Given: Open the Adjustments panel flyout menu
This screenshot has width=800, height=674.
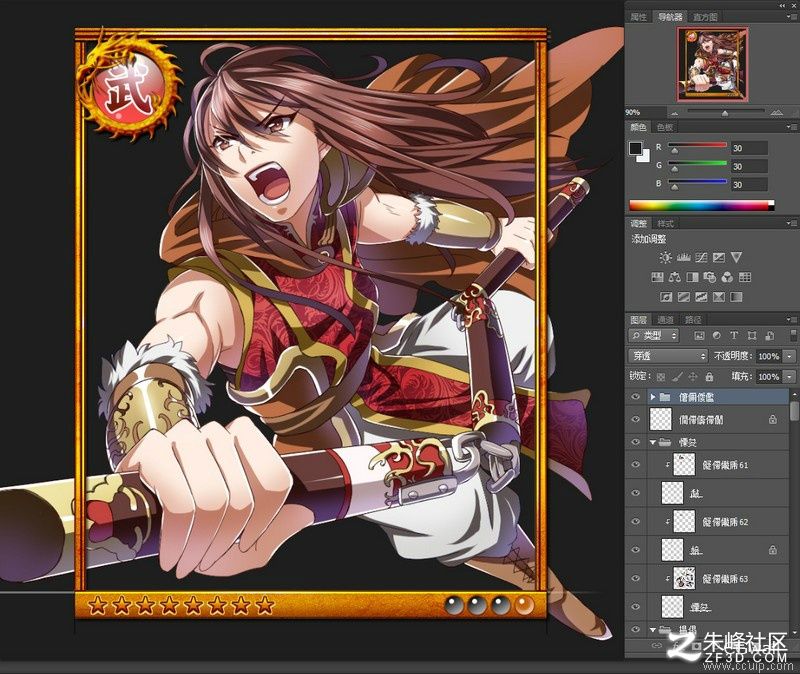Looking at the screenshot, I should (792, 223).
